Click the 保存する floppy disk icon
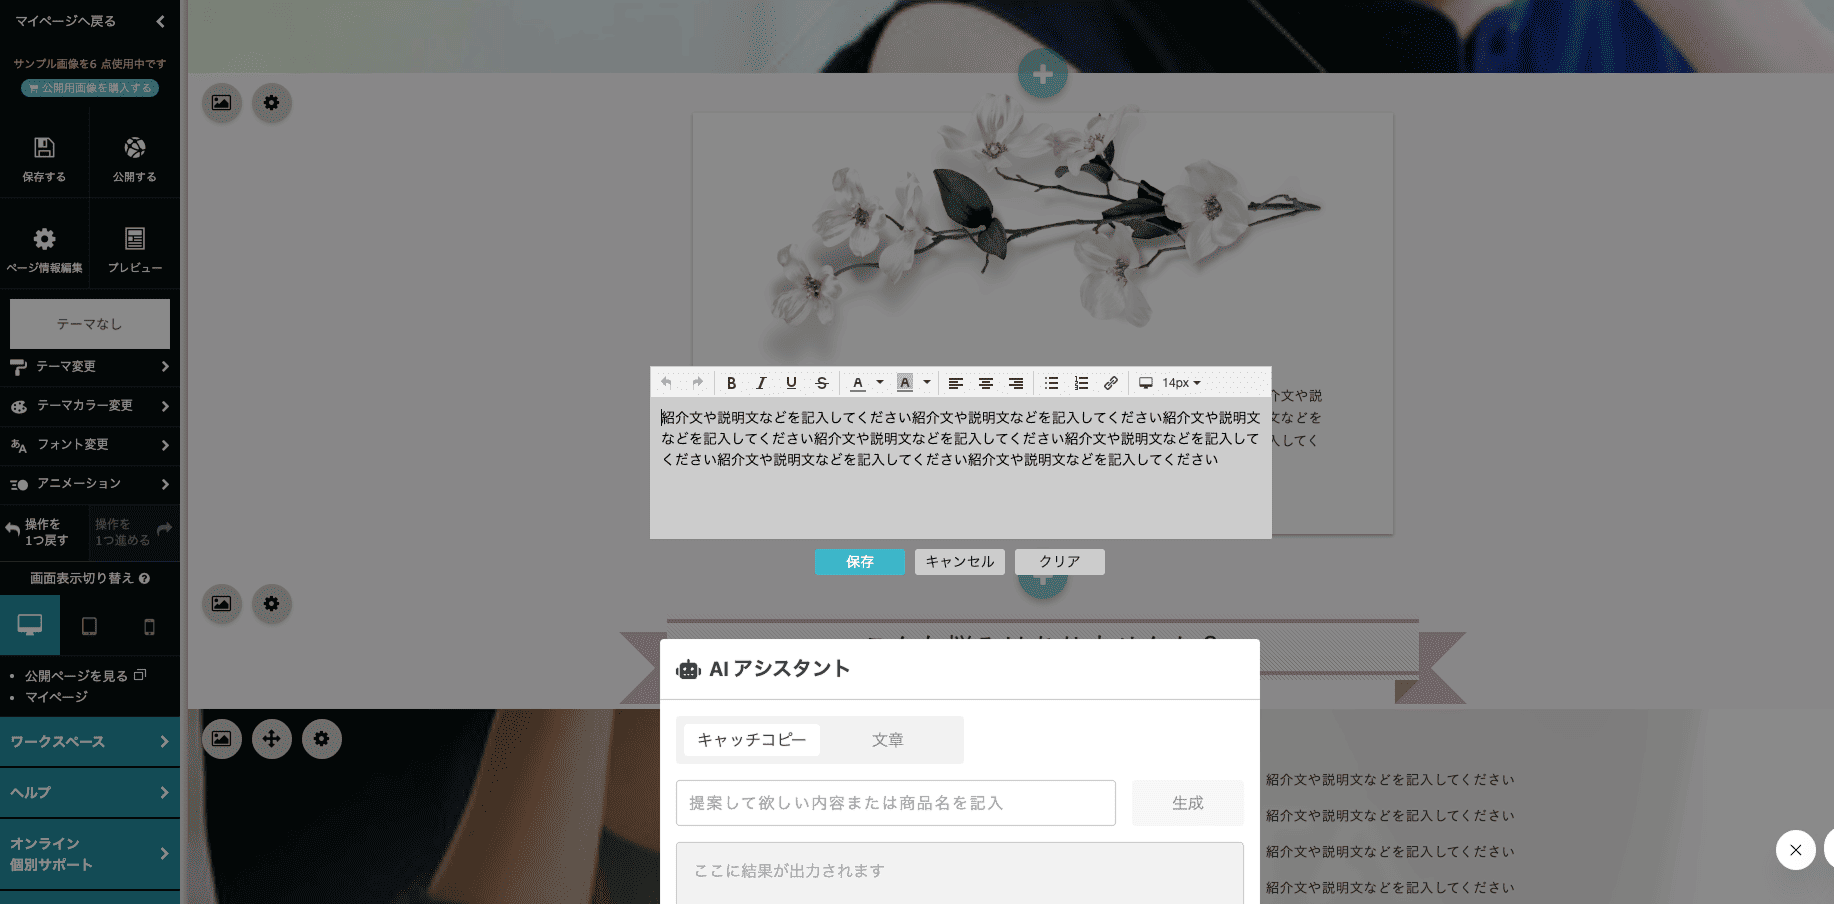 (x=44, y=148)
